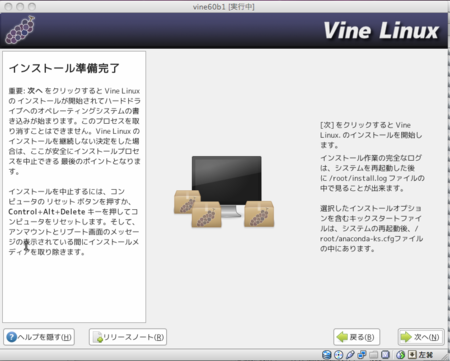The width and height of the screenshot is (450, 361).
Task: Click the window title vine60b1 [実行中]
Action: (224, 7)
